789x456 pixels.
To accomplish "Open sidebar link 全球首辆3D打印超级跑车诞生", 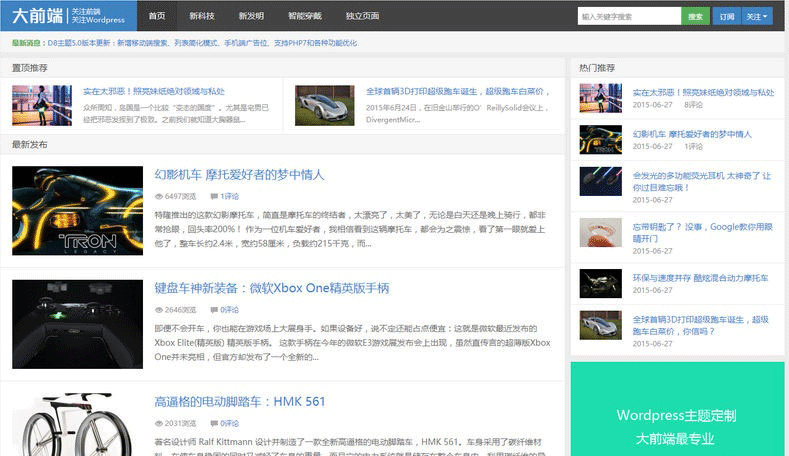I will 700,325.
